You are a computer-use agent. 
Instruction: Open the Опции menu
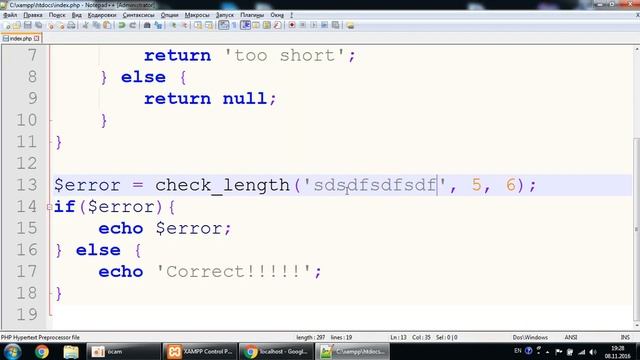tap(169, 15)
